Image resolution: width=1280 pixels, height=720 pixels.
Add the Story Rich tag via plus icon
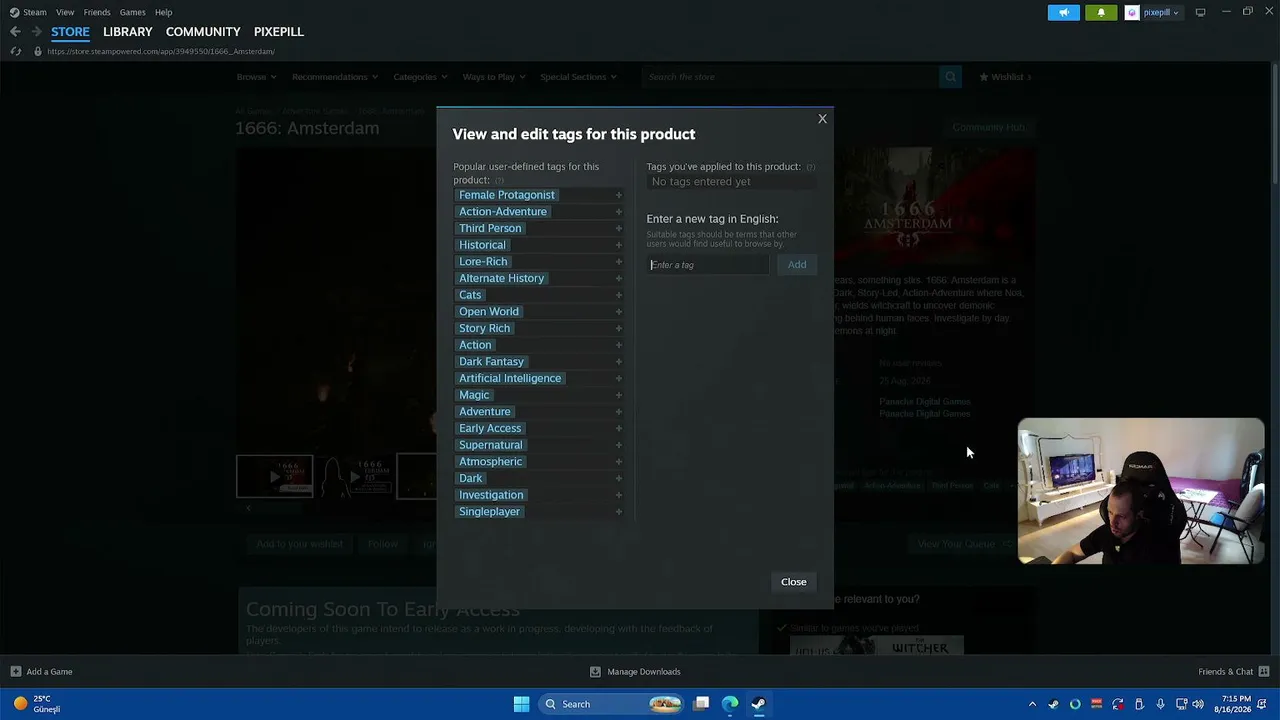point(619,328)
